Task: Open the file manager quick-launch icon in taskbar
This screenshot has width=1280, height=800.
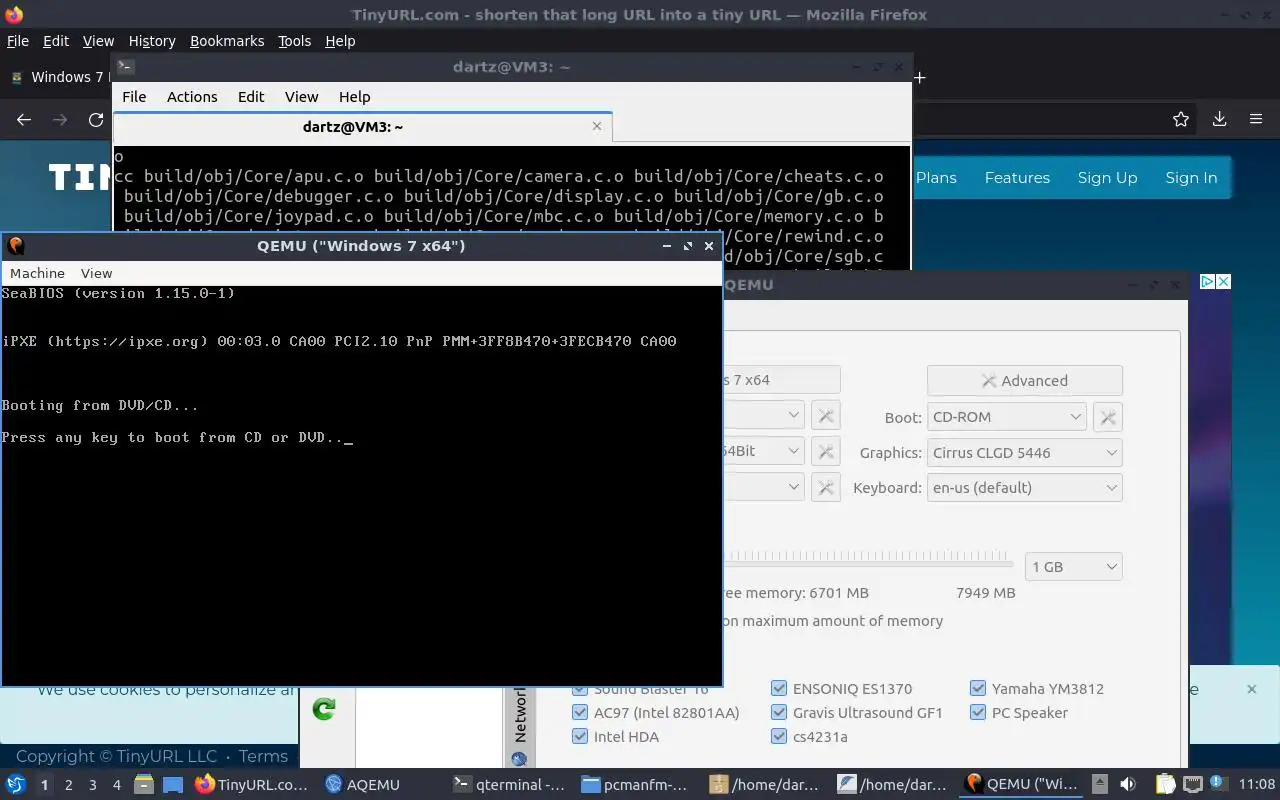Action: coord(143,784)
